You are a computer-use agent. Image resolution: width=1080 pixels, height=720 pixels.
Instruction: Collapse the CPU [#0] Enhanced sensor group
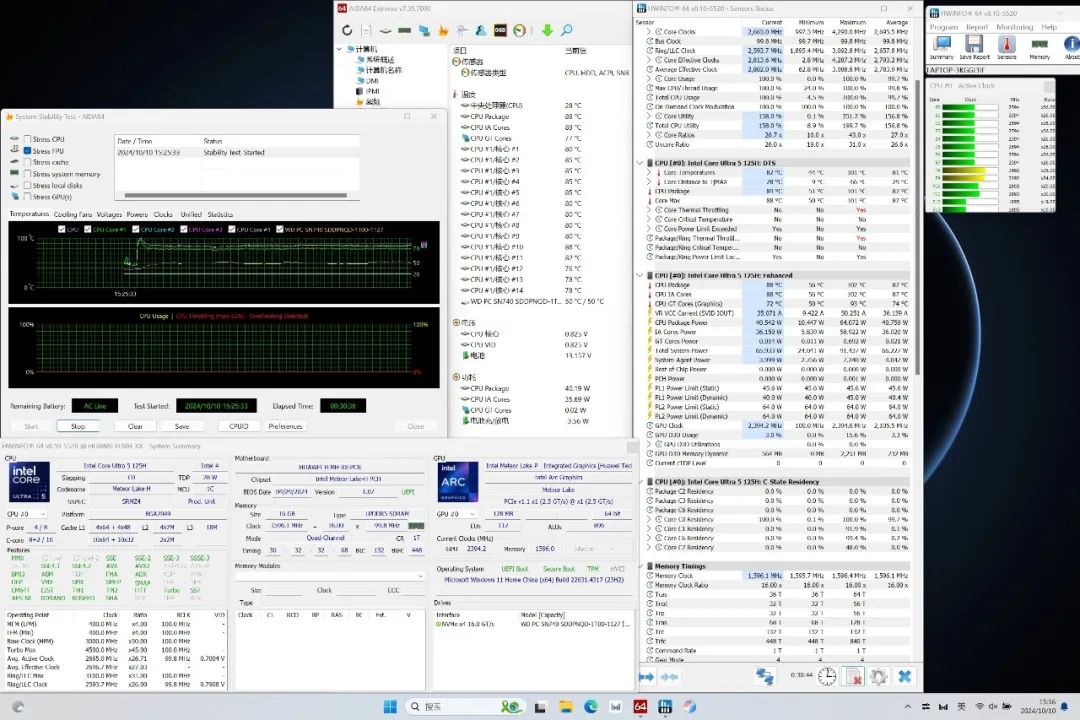[640, 276]
